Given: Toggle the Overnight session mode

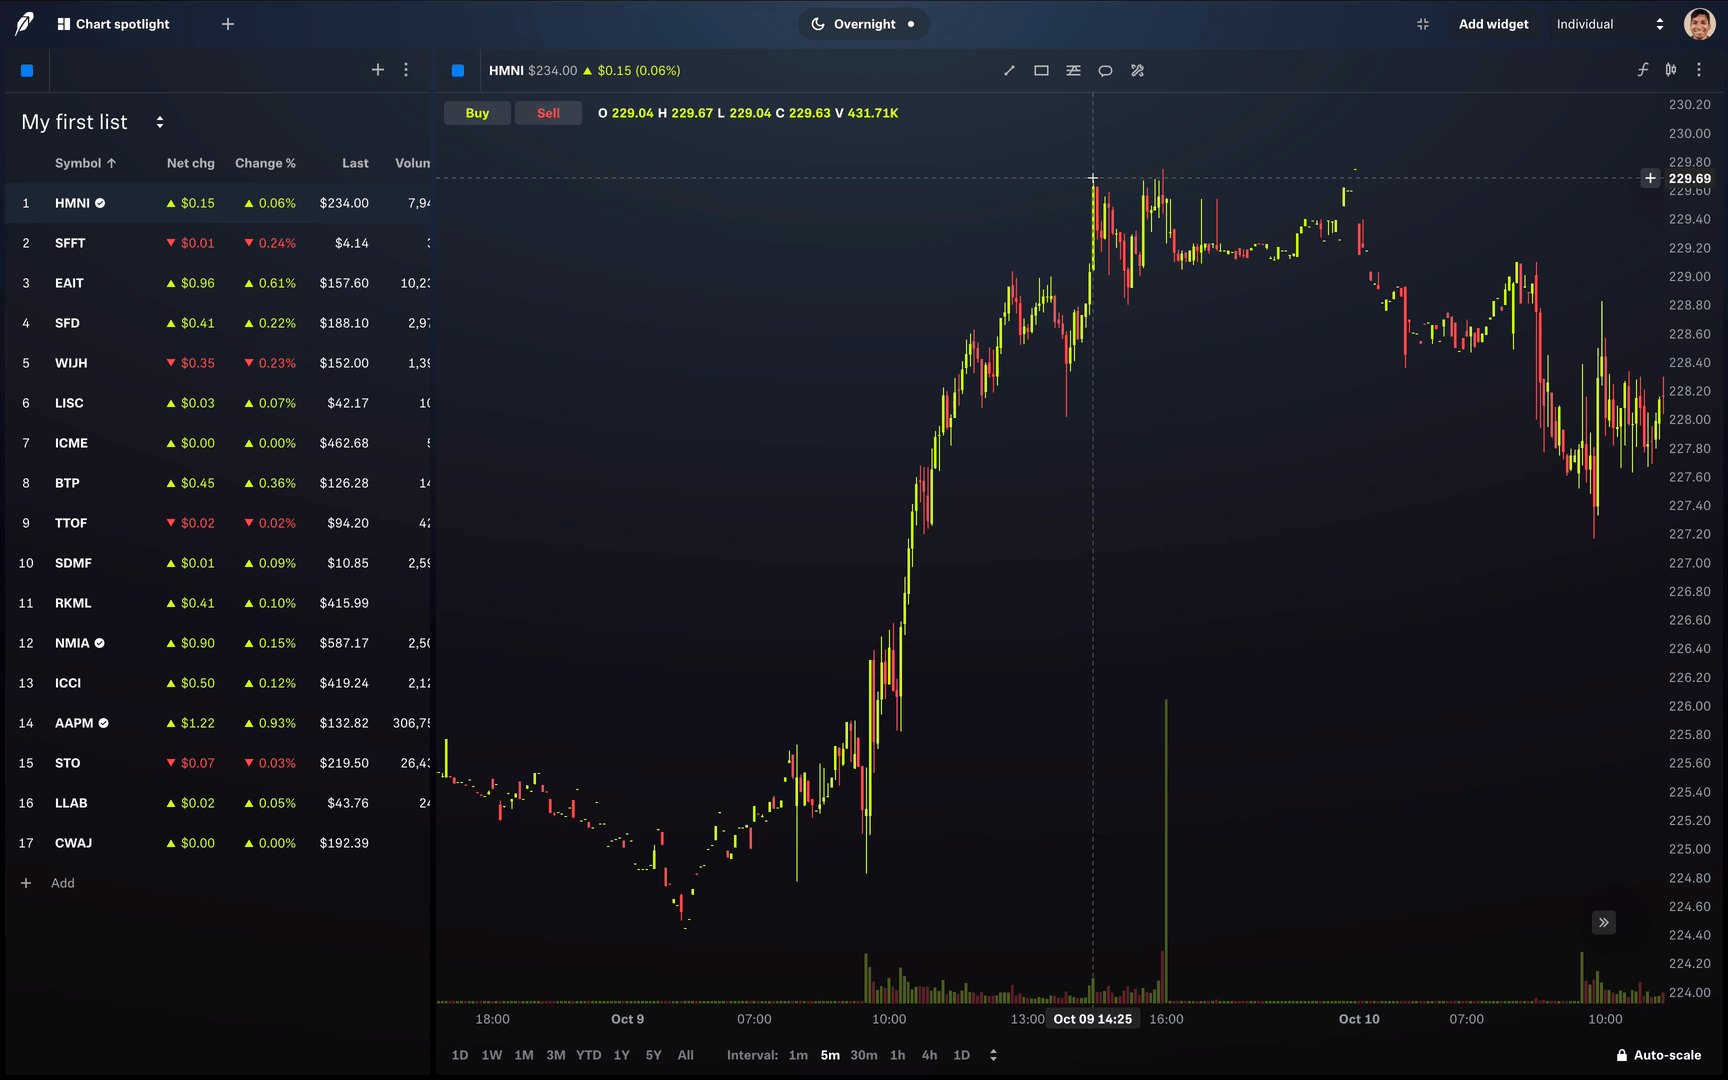Looking at the screenshot, I should pyautogui.click(x=863, y=24).
